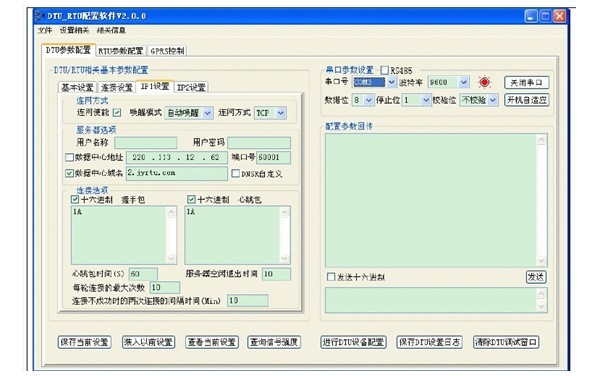Open the 设置相关 menu
This screenshot has height=376, width=608.
74,30
